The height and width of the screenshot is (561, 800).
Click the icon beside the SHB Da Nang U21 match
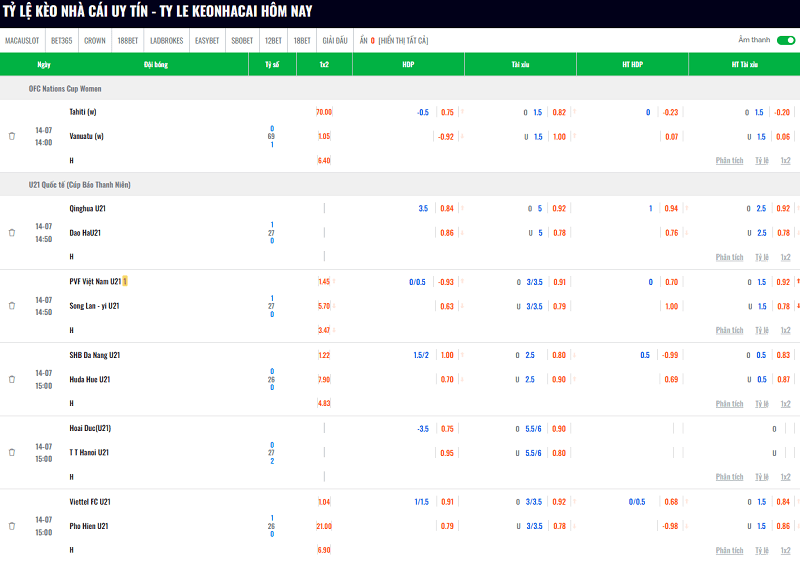click(x=12, y=379)
